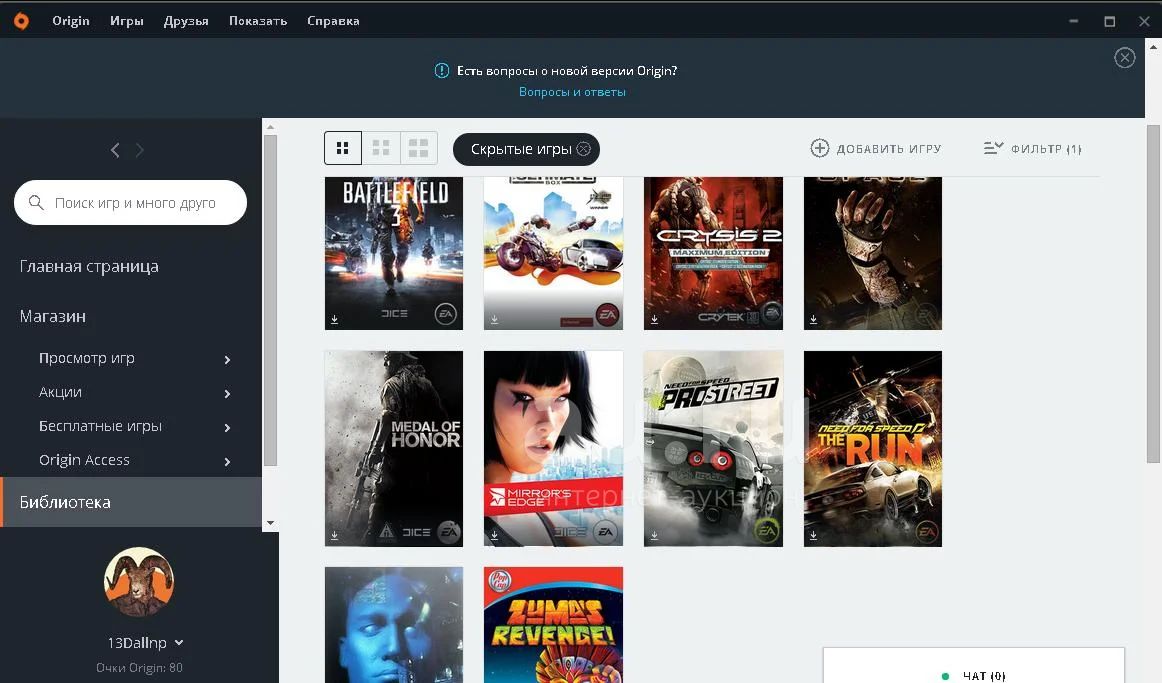Viewport: 1162px width, 683px height.
Task: Open Dead Space game tile
Action: (873, 253)
